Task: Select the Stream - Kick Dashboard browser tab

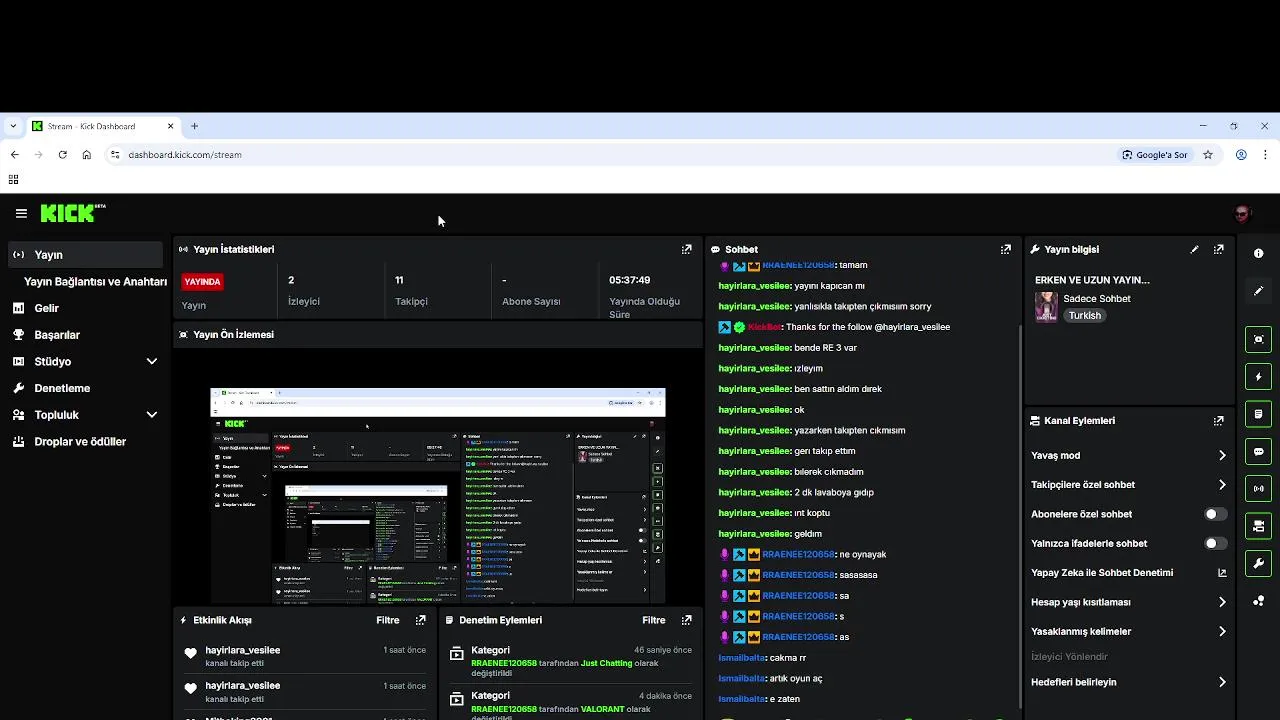Action: tap(103, 126)
